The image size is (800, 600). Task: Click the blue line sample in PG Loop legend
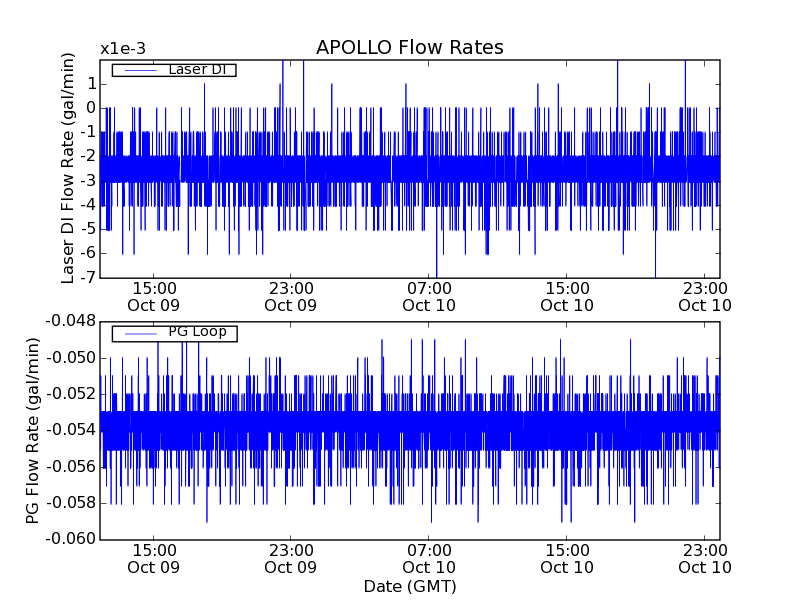[x=141, y=334]
